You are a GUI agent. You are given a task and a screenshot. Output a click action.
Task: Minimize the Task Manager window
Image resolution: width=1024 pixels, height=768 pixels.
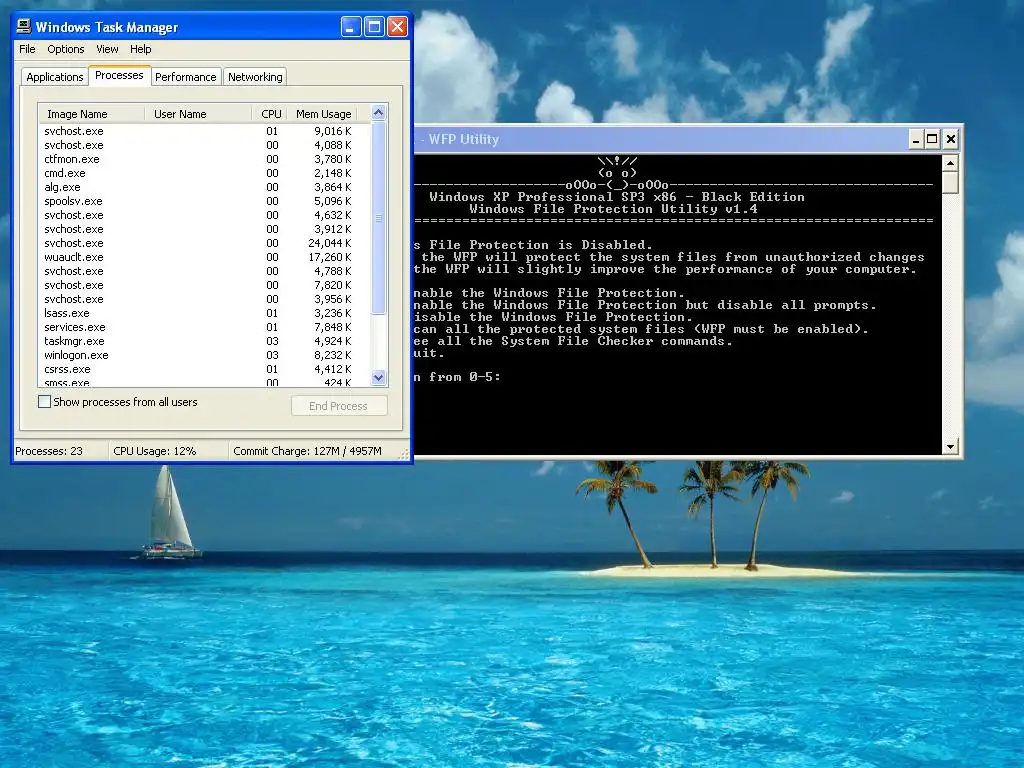351,27
